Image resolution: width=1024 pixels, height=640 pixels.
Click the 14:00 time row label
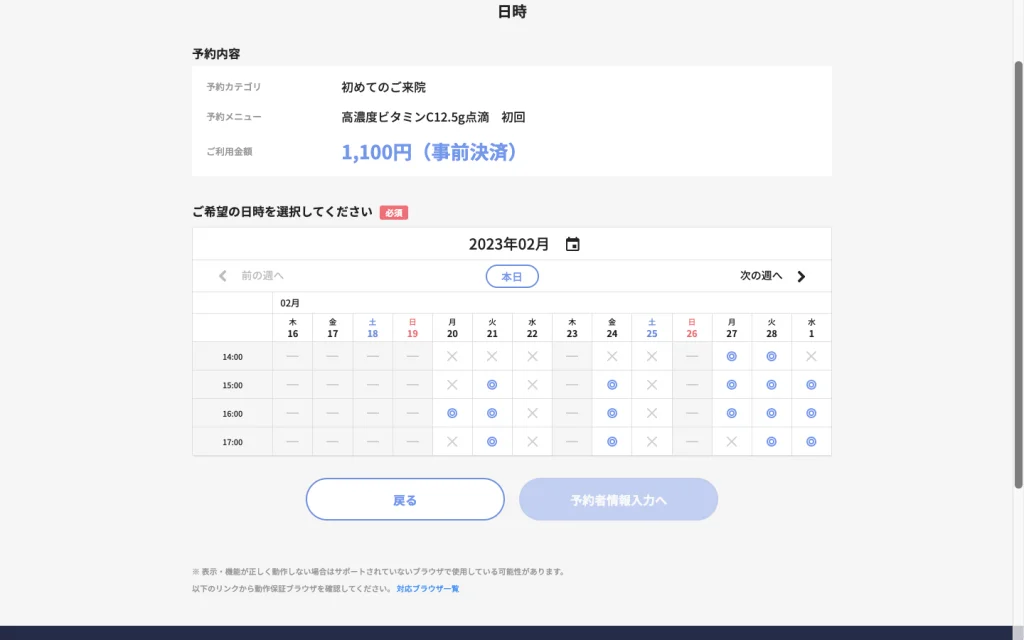232,357
